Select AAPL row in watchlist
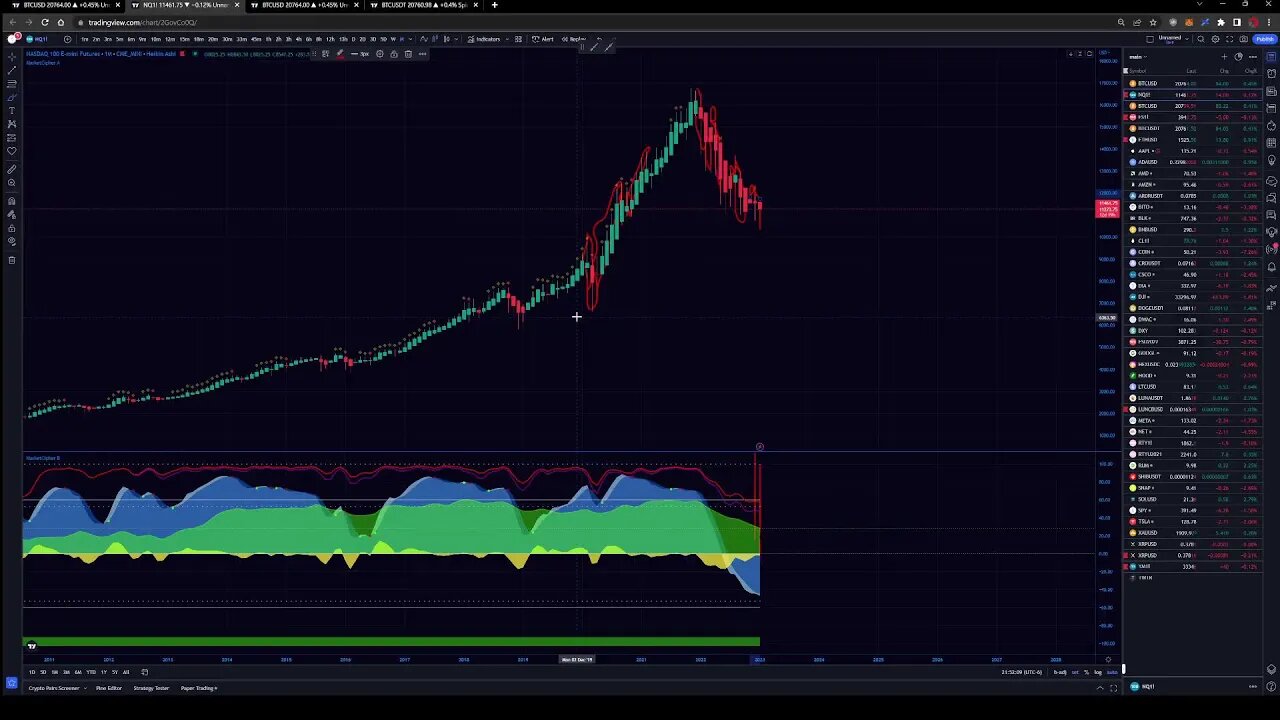 1193,151
